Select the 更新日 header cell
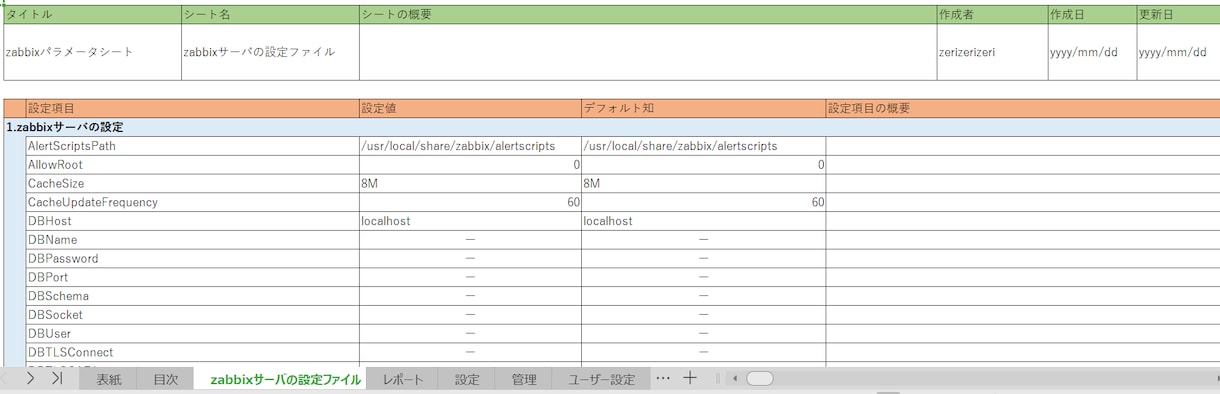Screen dimensions: 1220x394 tap(1178, 15)
